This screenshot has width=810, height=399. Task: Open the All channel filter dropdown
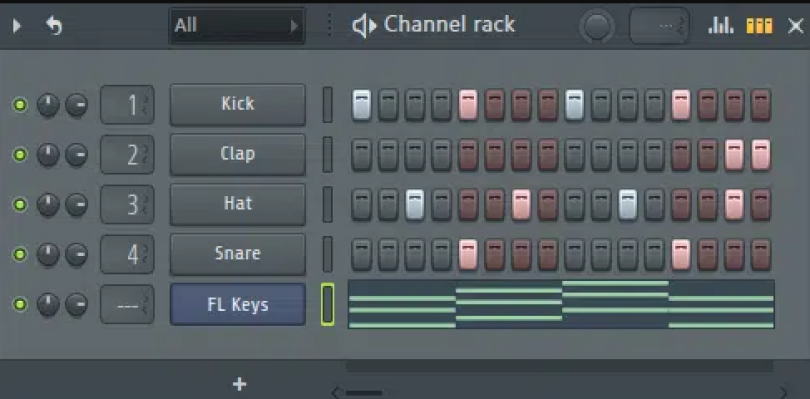[237, 25]
